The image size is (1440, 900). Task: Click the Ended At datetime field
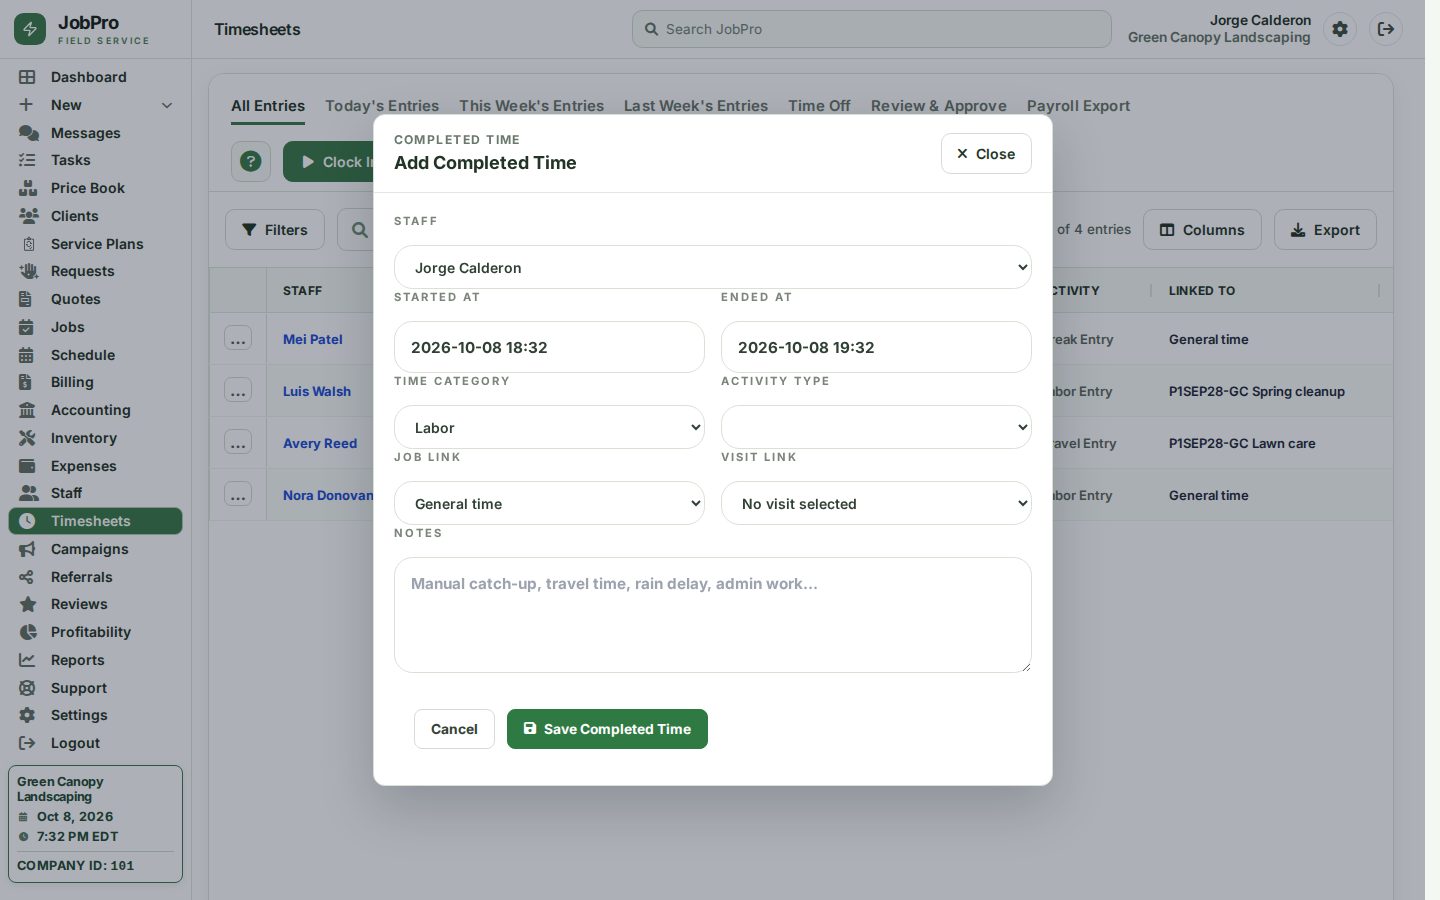click(876, 347)
